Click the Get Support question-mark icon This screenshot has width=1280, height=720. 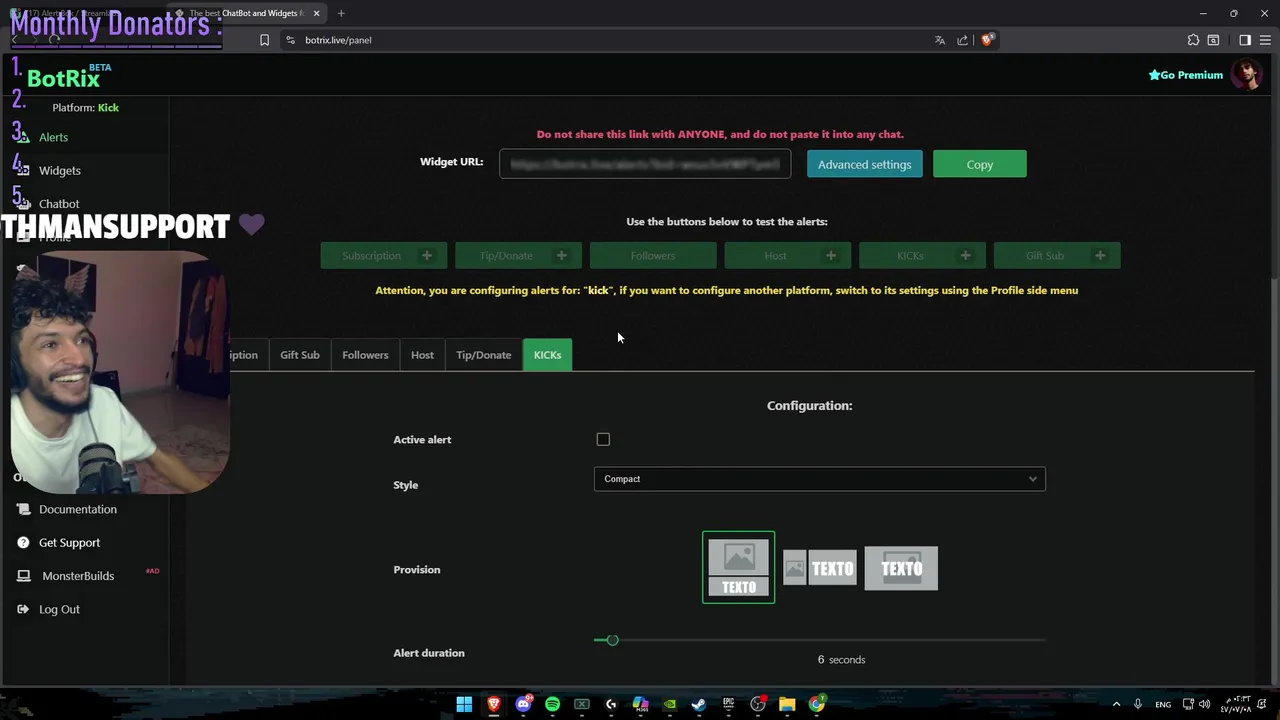click(x=23, y=542)
